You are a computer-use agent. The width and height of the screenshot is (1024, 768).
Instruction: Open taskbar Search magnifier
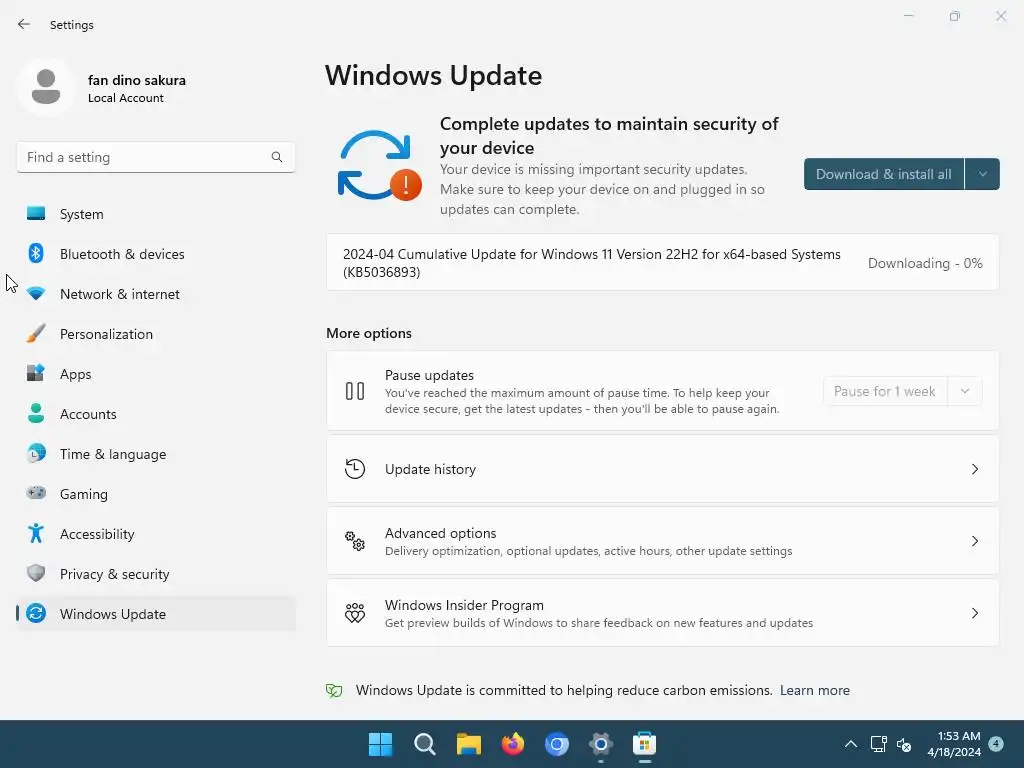[x=424, y=744]
